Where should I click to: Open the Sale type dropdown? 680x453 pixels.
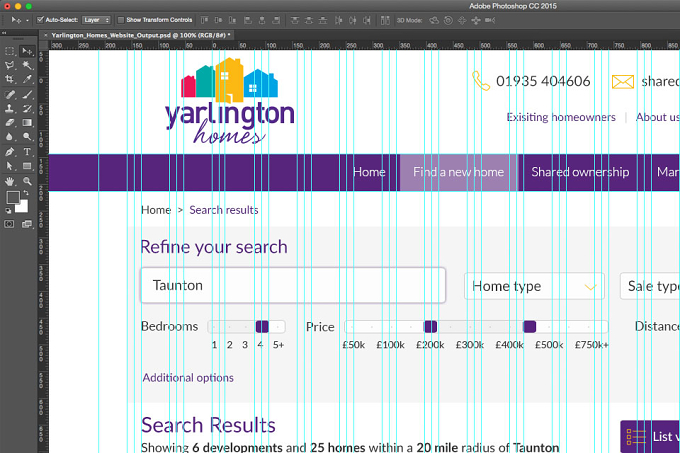tap(650, 286)
